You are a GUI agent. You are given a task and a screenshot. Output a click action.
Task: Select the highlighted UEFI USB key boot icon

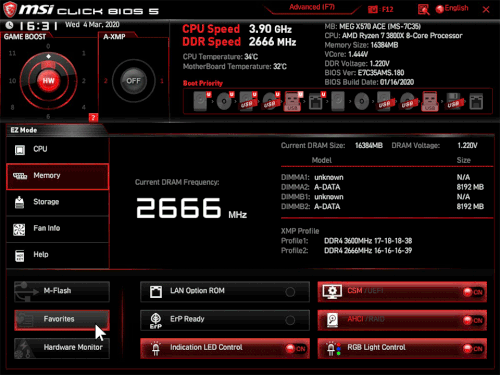[x=293, y=101]
